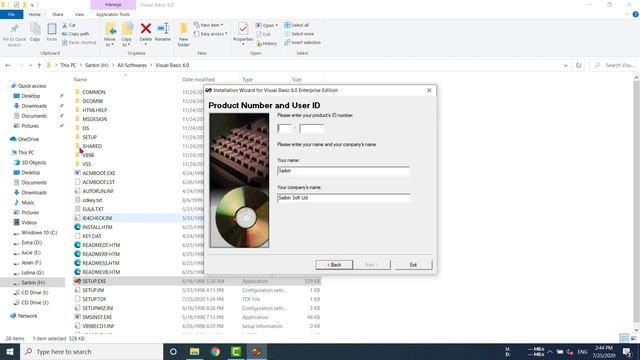Image resolution: width=640 pixels, height=360 pixels.
Task: Select Music in navigation pane
Action: [x=28, y=202]
